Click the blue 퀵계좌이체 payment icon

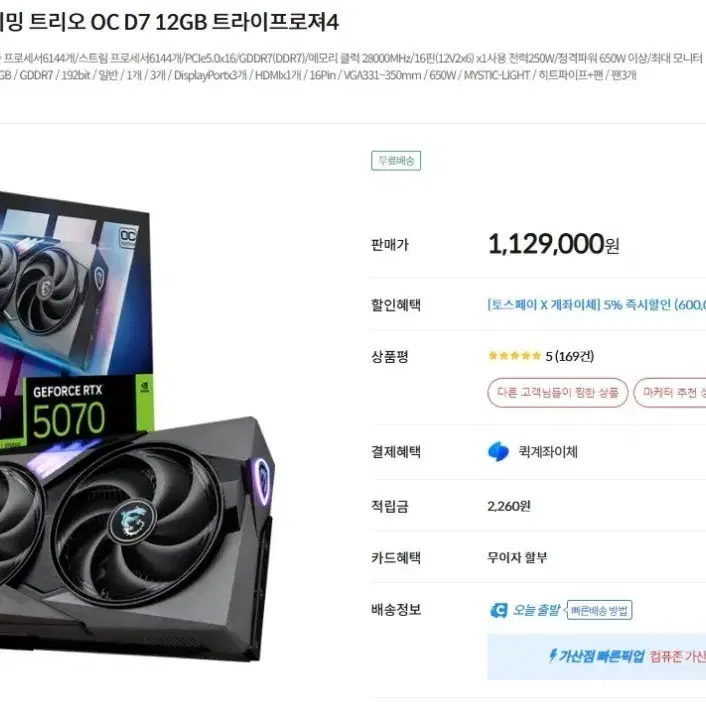point(498,452)
